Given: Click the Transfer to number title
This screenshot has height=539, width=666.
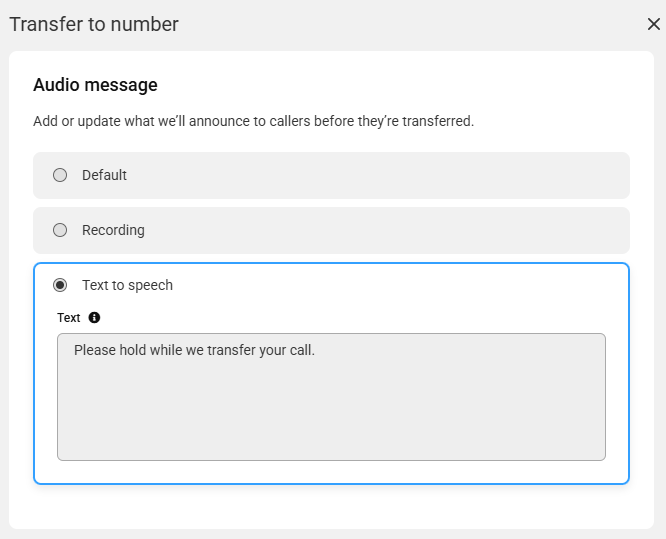Looking at the screenshot, I should pos(94,24).
